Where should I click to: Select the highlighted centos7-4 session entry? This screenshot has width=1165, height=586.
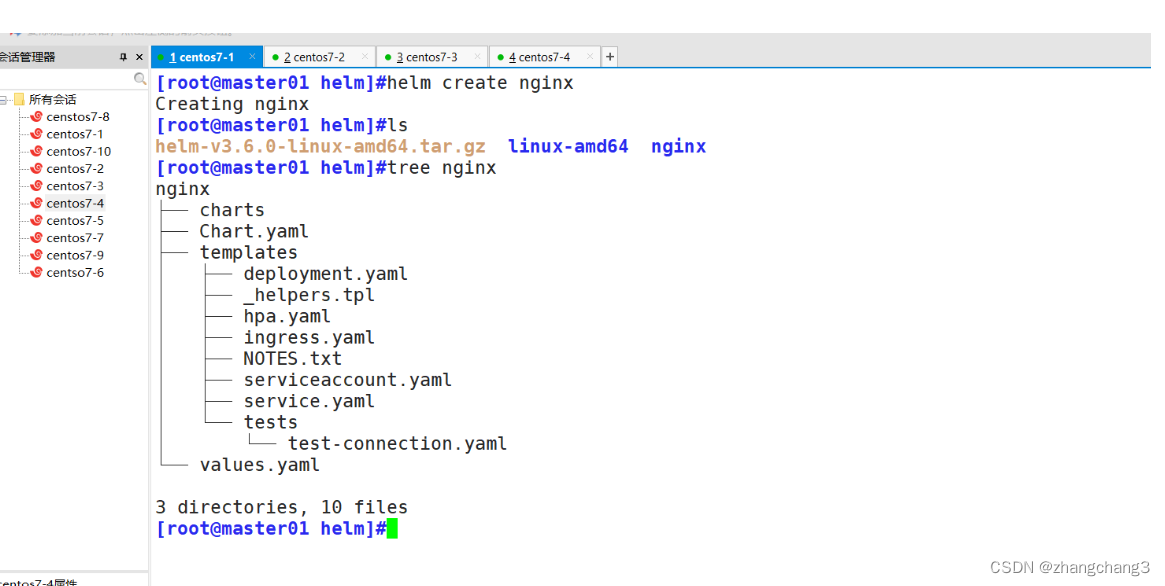pyautogui.click(x=74, y=204)
